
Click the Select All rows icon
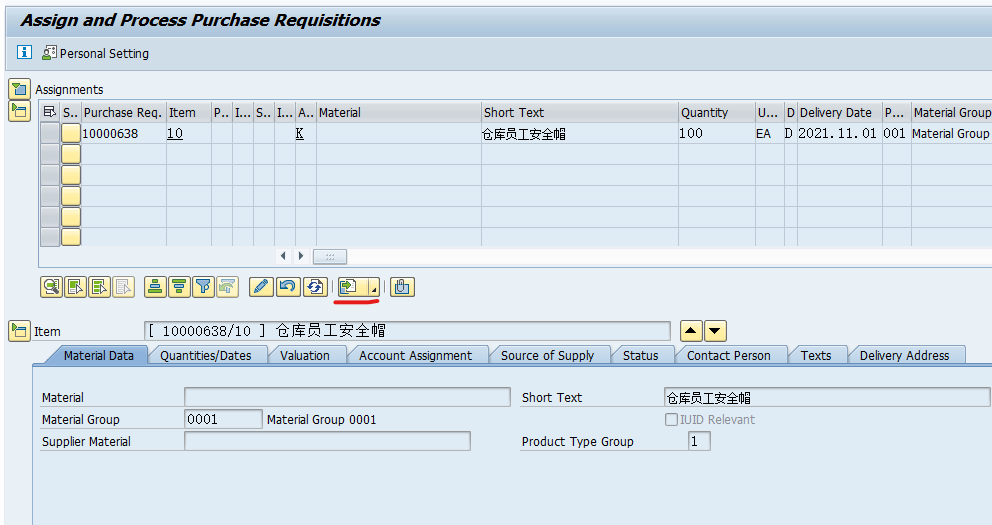point(75,287)
